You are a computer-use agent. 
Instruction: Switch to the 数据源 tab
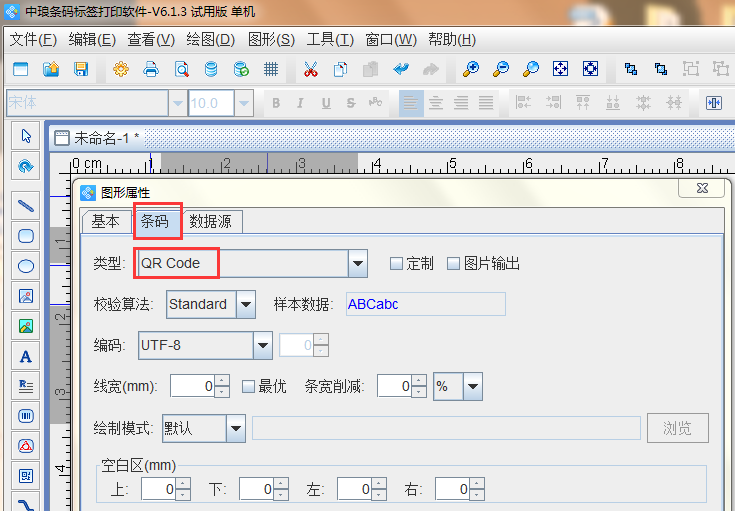click(x=216, y=222)
